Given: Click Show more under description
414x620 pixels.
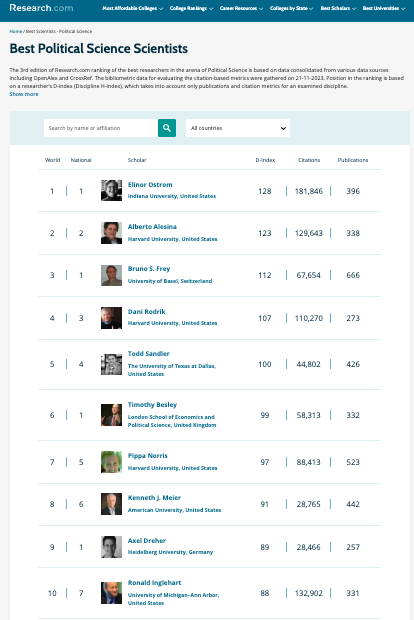Looking at the screenshot, I should 24,94.
